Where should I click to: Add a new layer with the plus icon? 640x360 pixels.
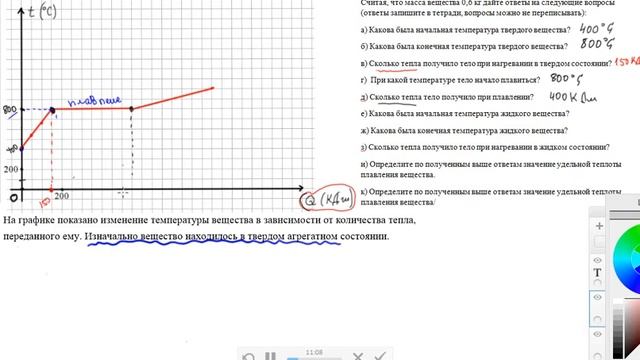pos(599,226)
